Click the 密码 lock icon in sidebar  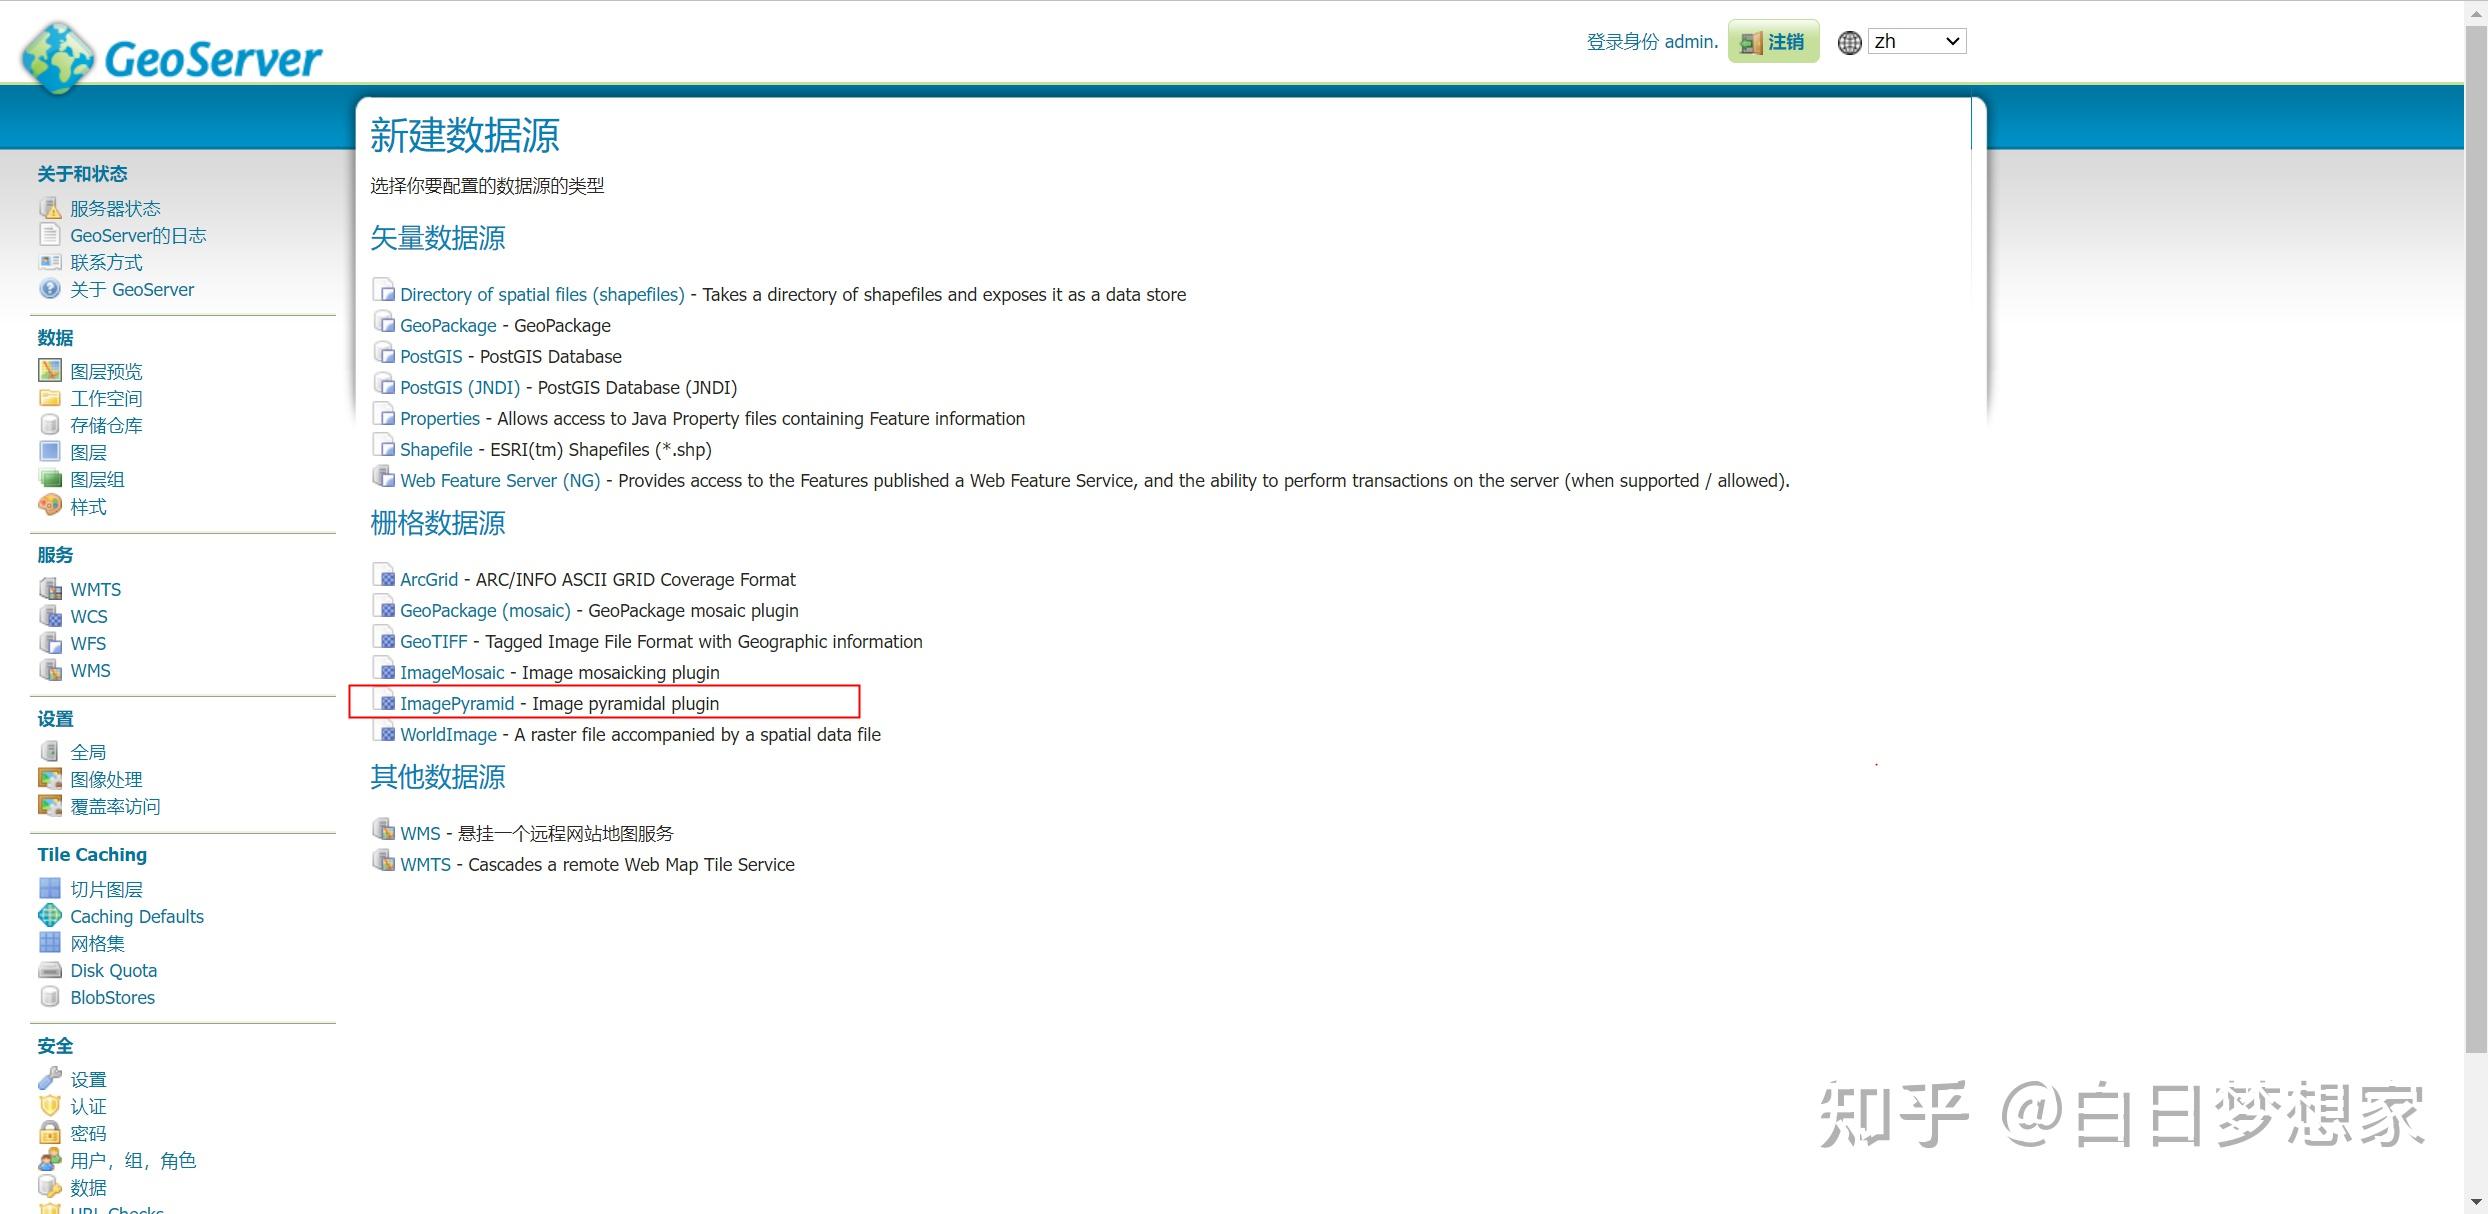pos(50,1133)
